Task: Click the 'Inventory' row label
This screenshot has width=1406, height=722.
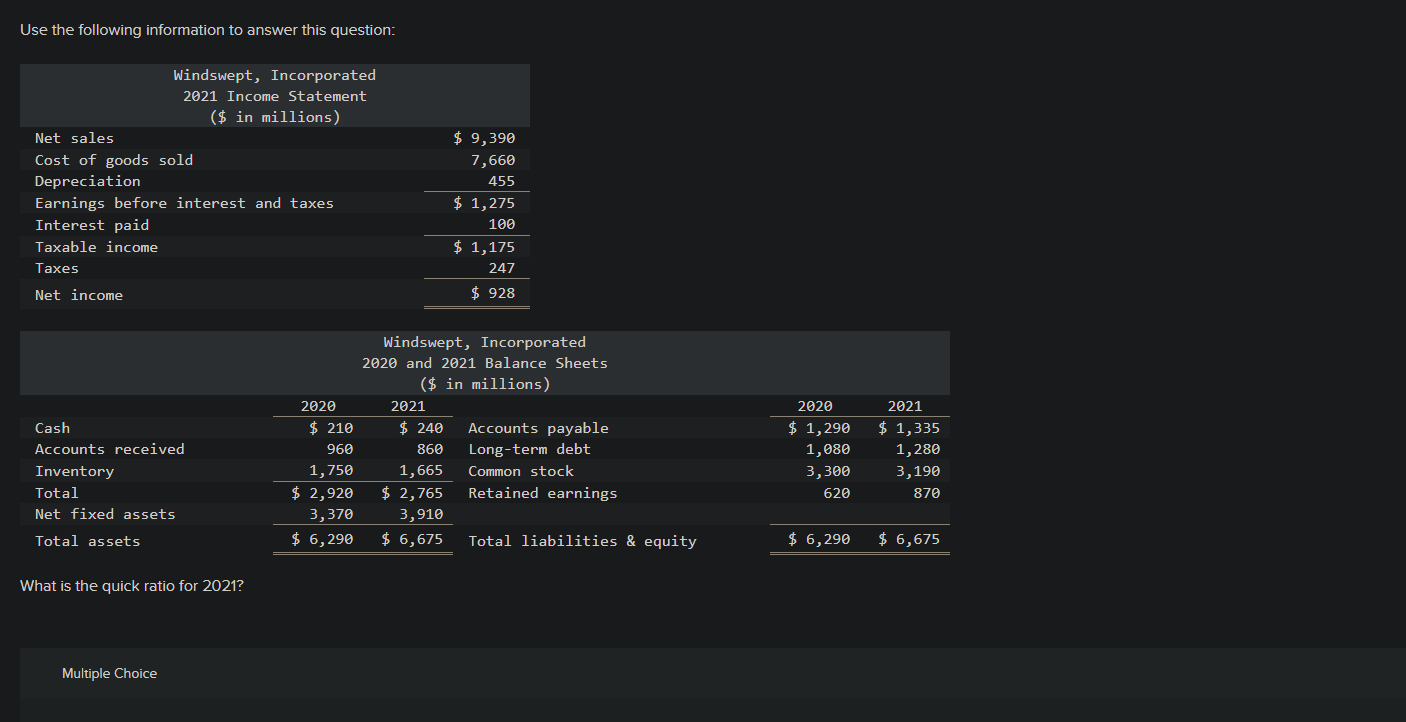Action: pos(74,471)
